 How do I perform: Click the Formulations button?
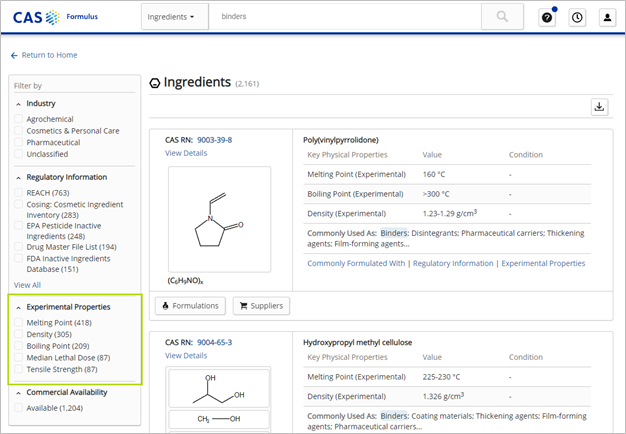(190, 306)
